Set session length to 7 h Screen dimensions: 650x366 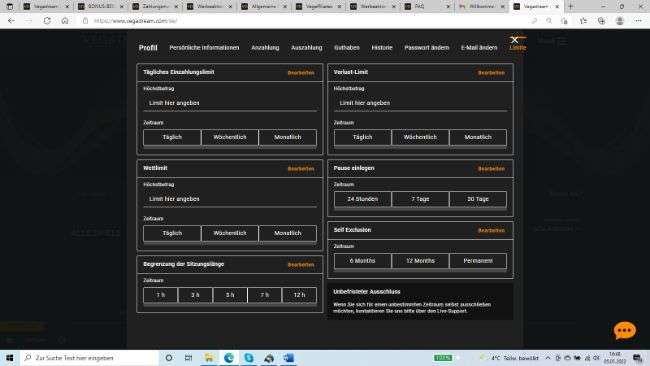coord(264,295)
